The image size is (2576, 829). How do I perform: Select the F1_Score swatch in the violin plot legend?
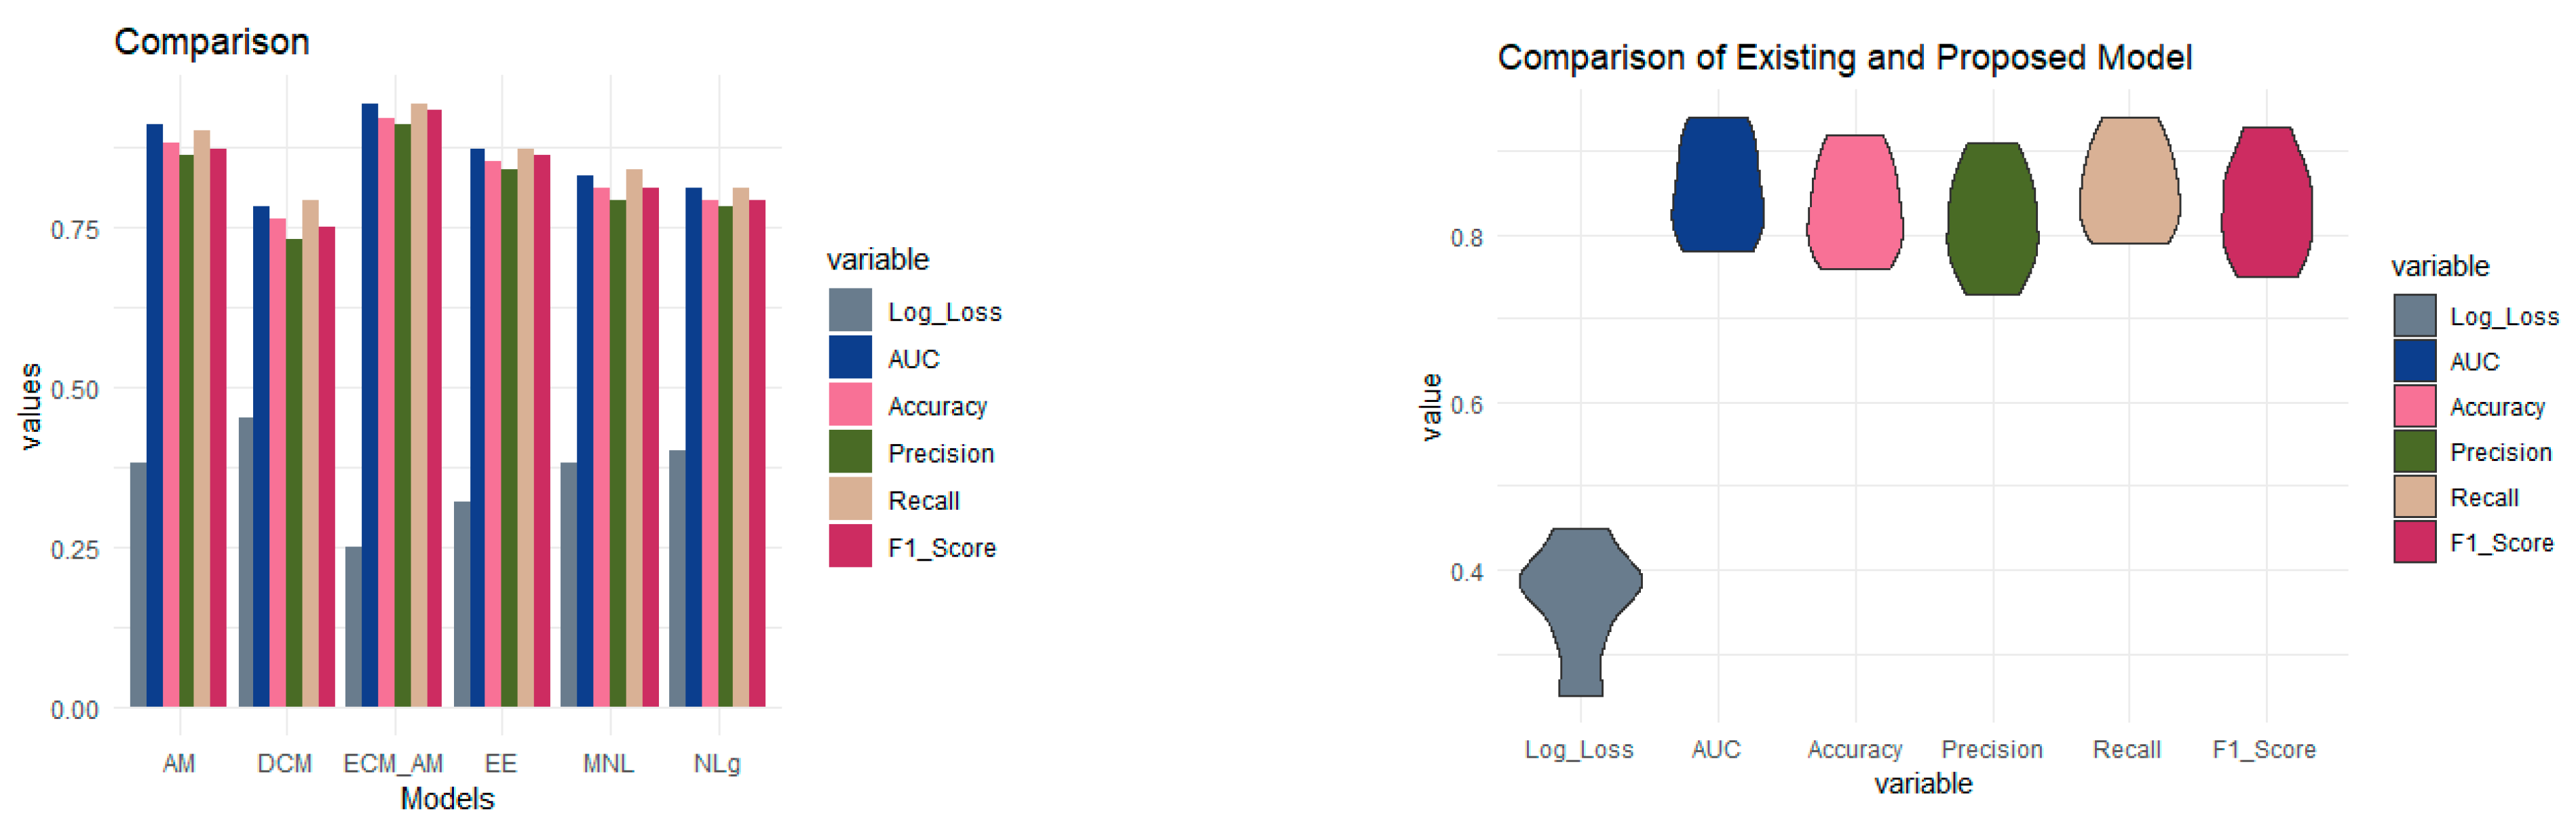[2414, 542]
